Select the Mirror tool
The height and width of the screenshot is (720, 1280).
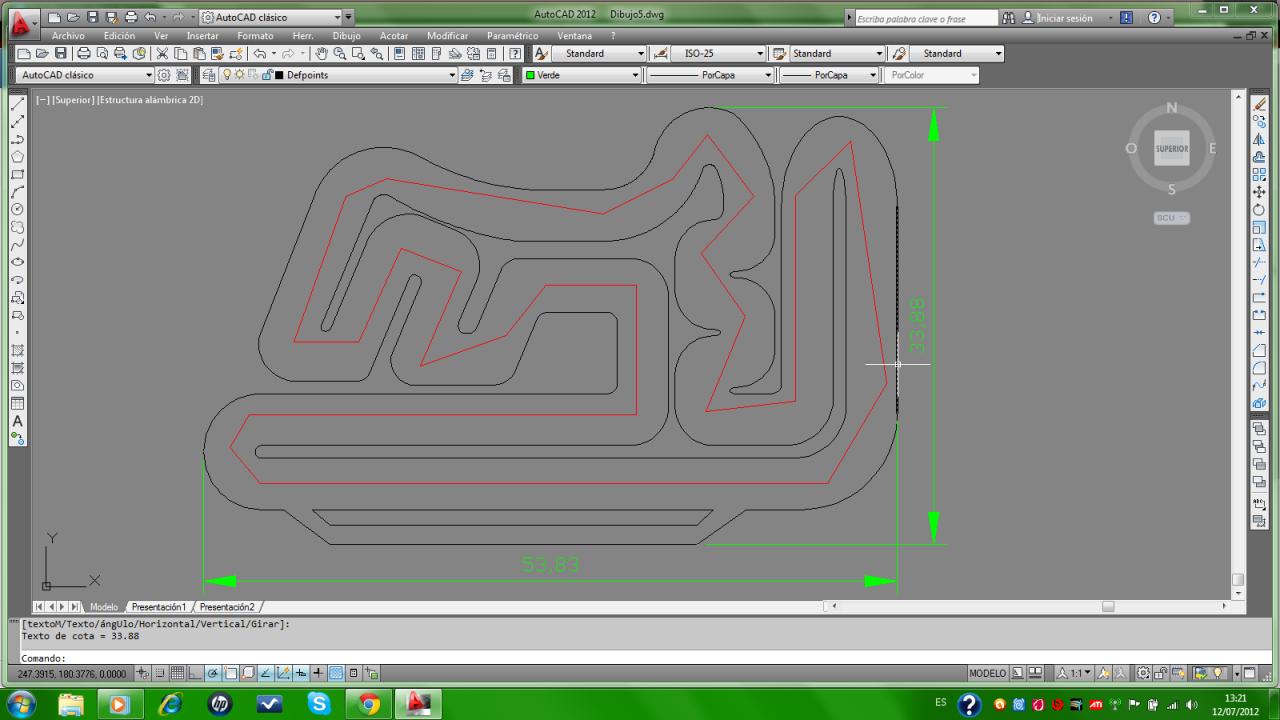click(x=1260, y=139)
